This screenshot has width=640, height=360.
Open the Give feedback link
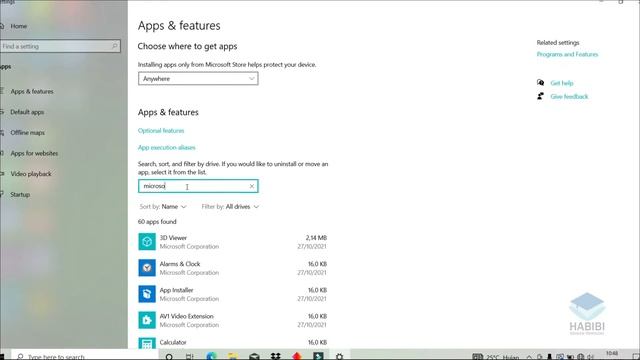coord(569,96)
